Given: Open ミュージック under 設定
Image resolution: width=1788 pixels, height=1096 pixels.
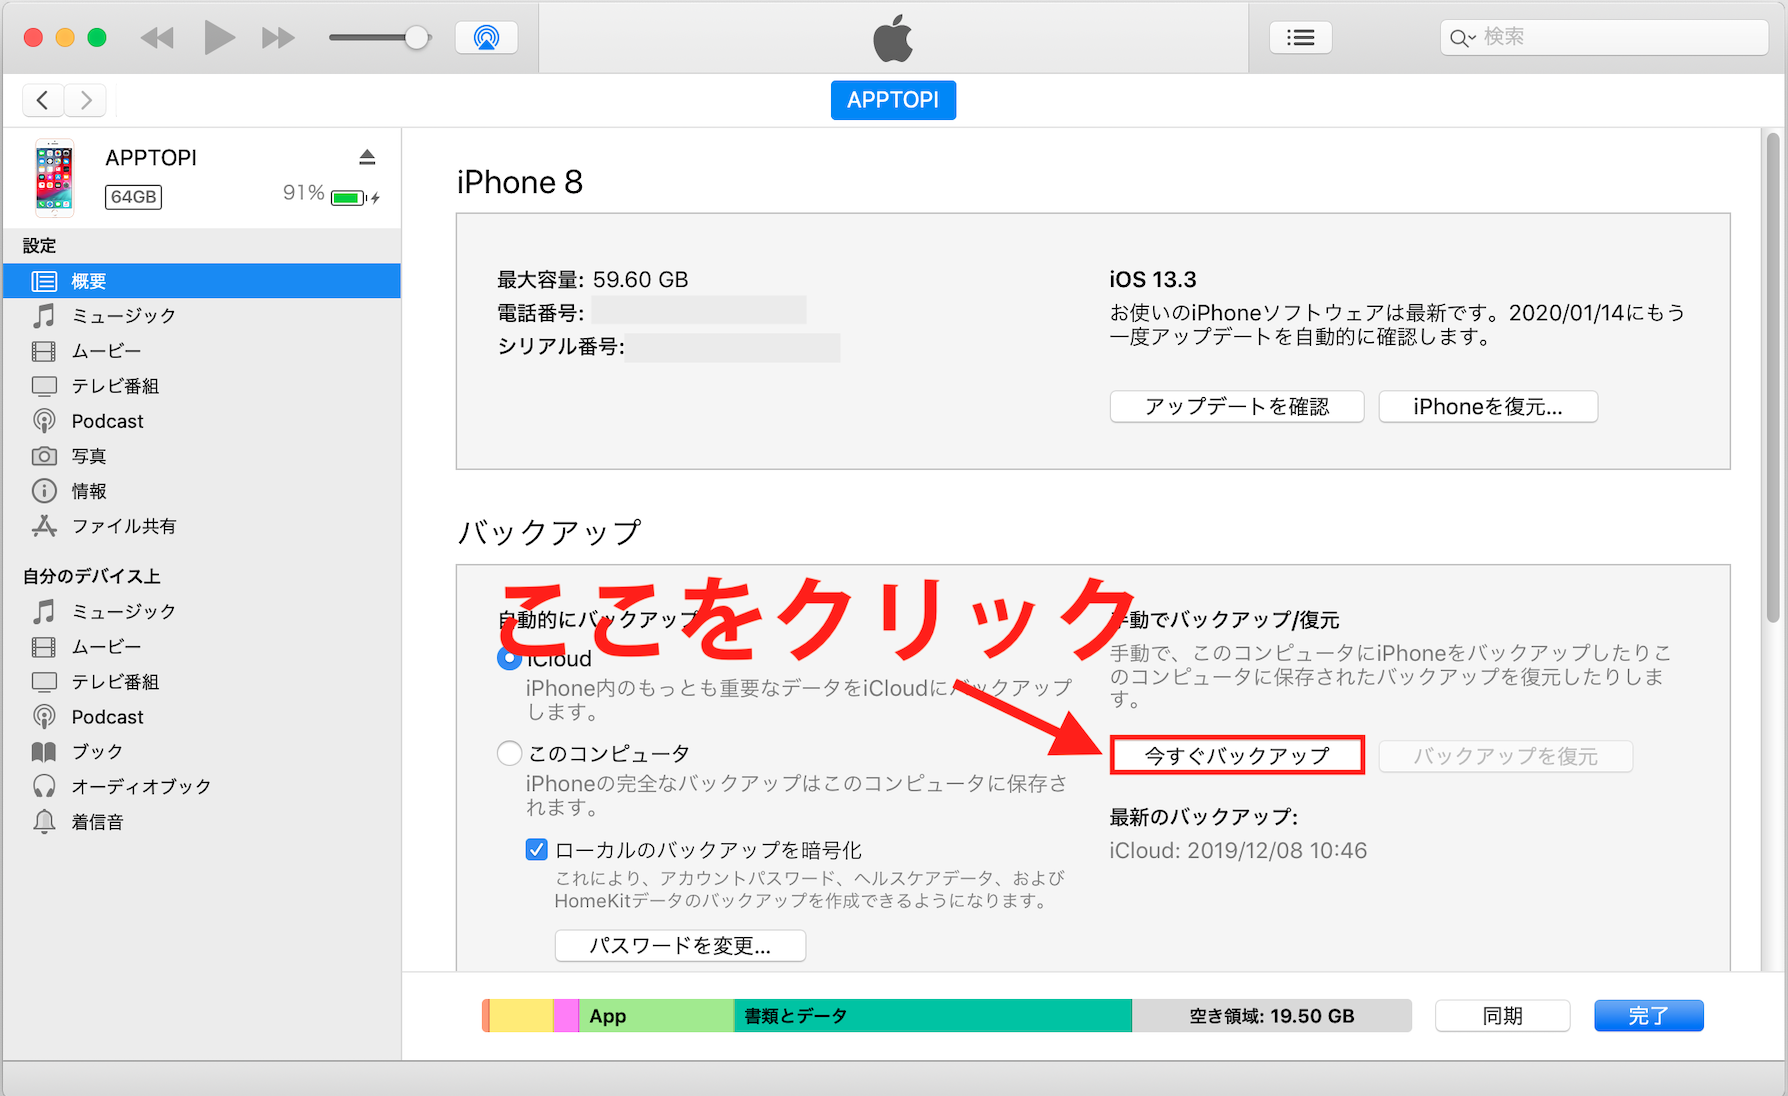Looking at the screenshot, I should coord(201,316).
